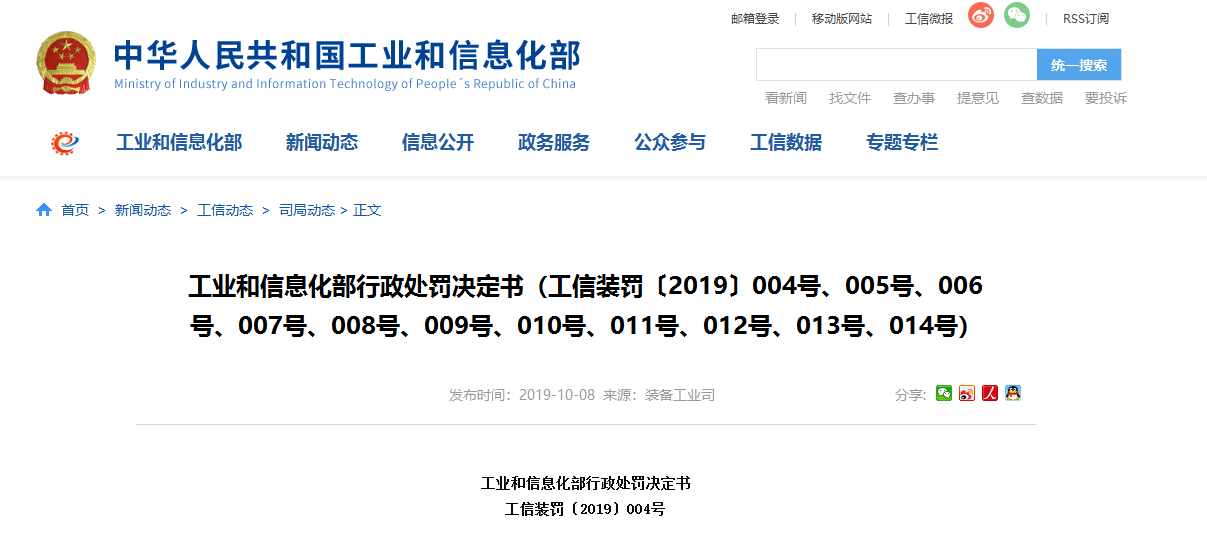Focus the site search input field
The image size is (1207, 540).
point(897,65)
